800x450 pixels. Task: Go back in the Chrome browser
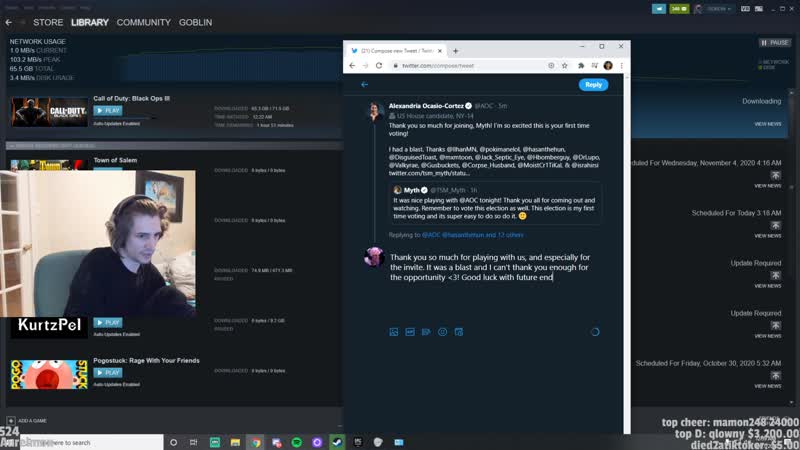(352, 66)
